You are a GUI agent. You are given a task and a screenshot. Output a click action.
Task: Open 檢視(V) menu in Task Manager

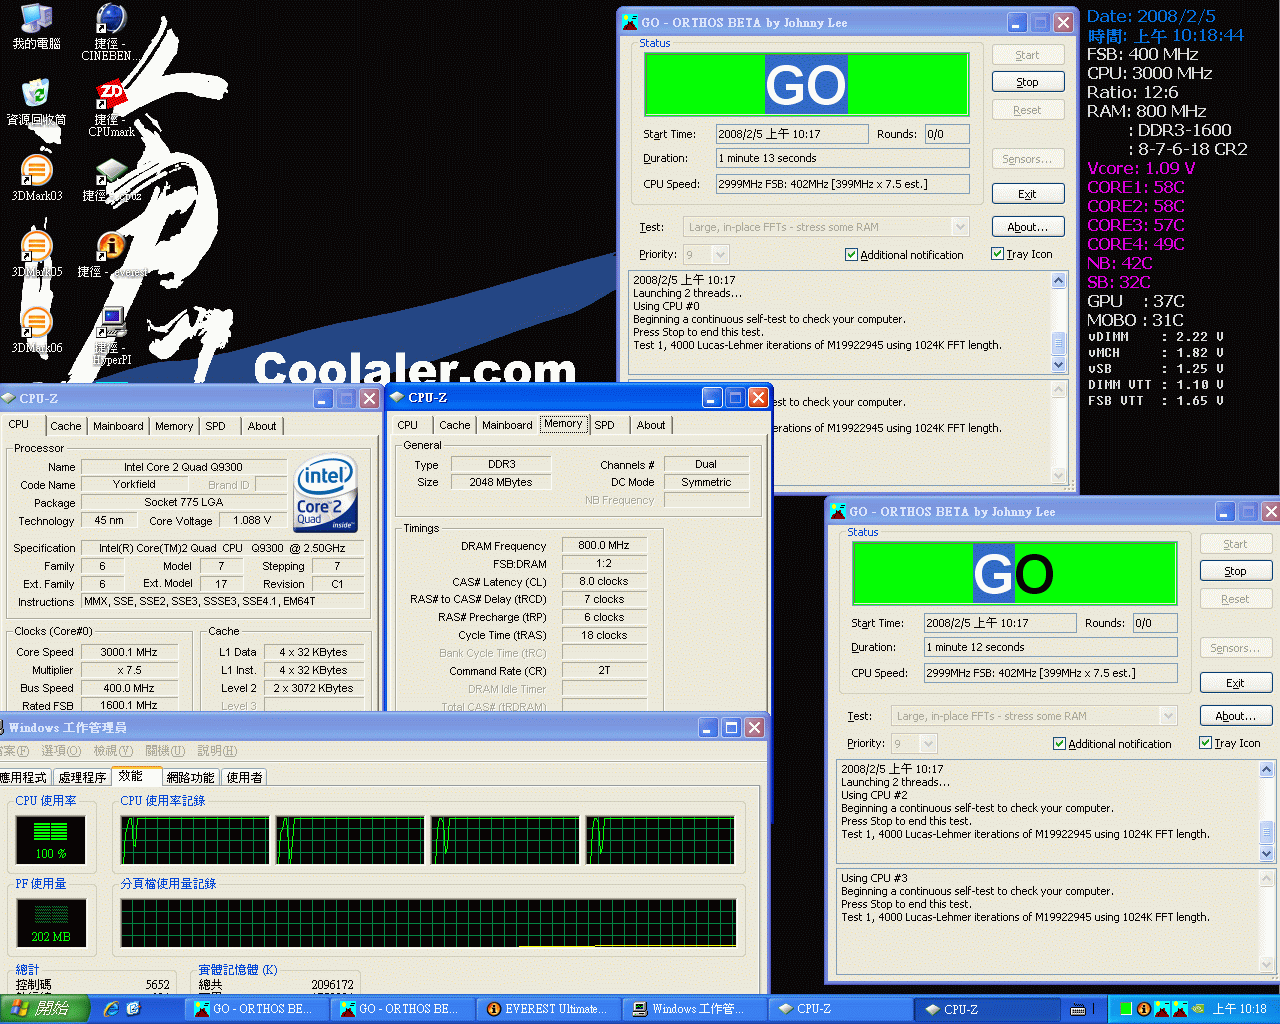tap(113, 751)
